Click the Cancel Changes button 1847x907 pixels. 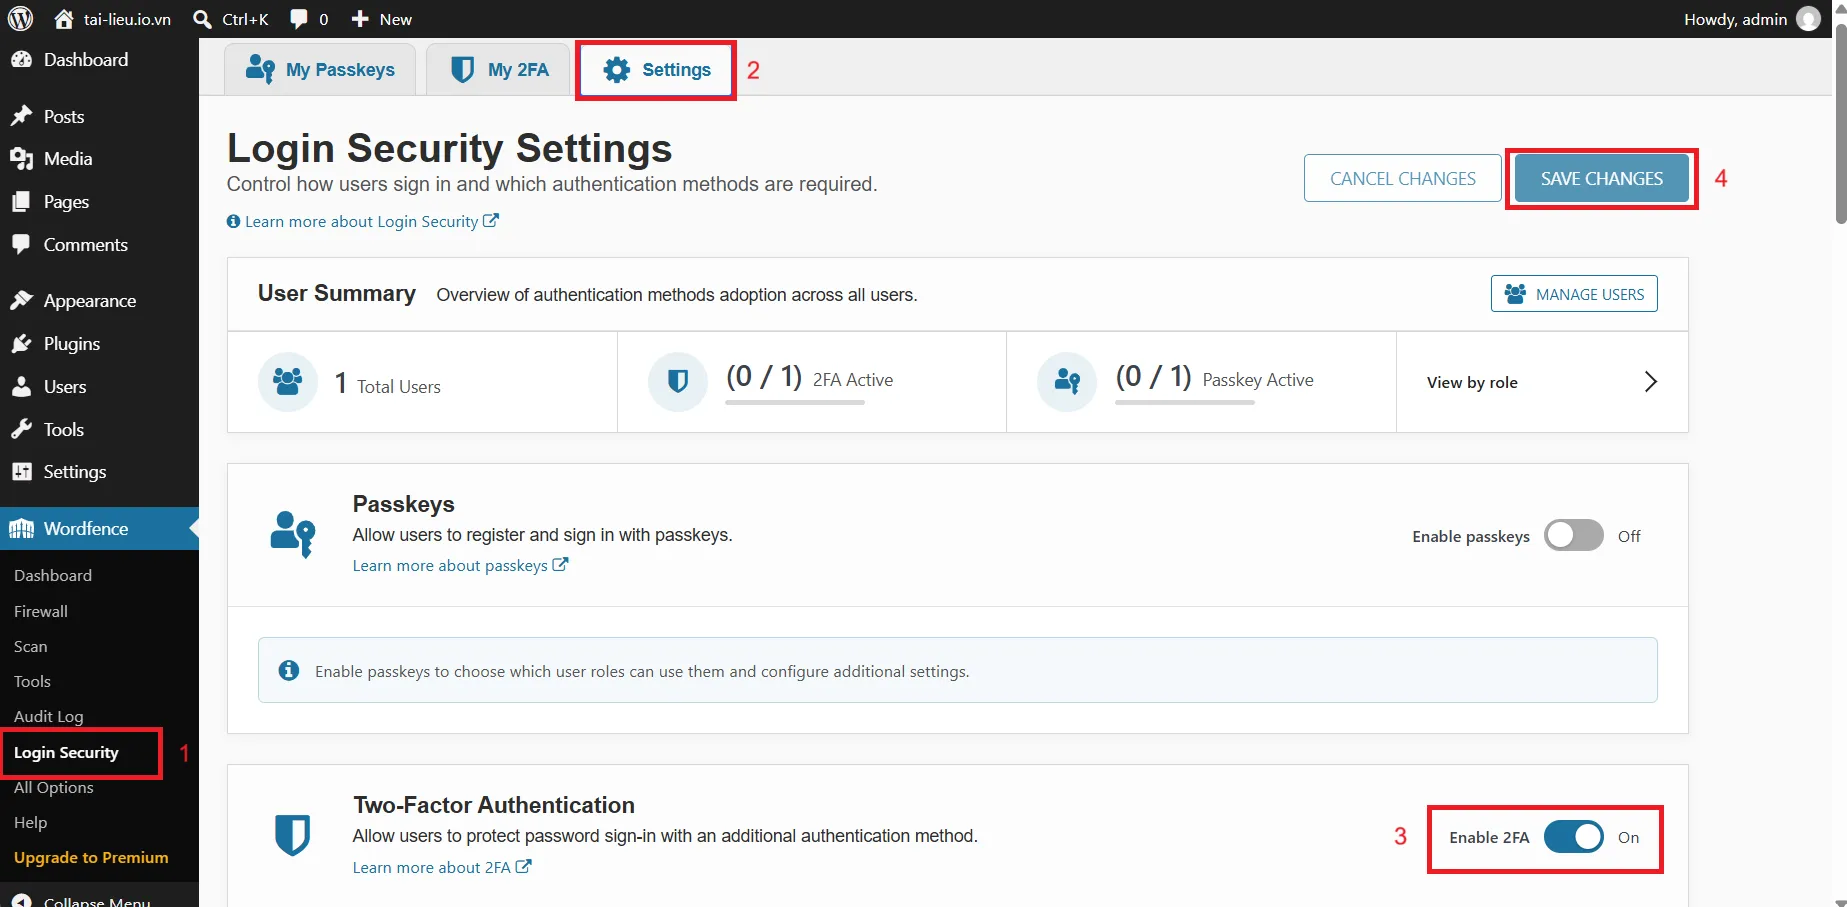point(1403,178)
